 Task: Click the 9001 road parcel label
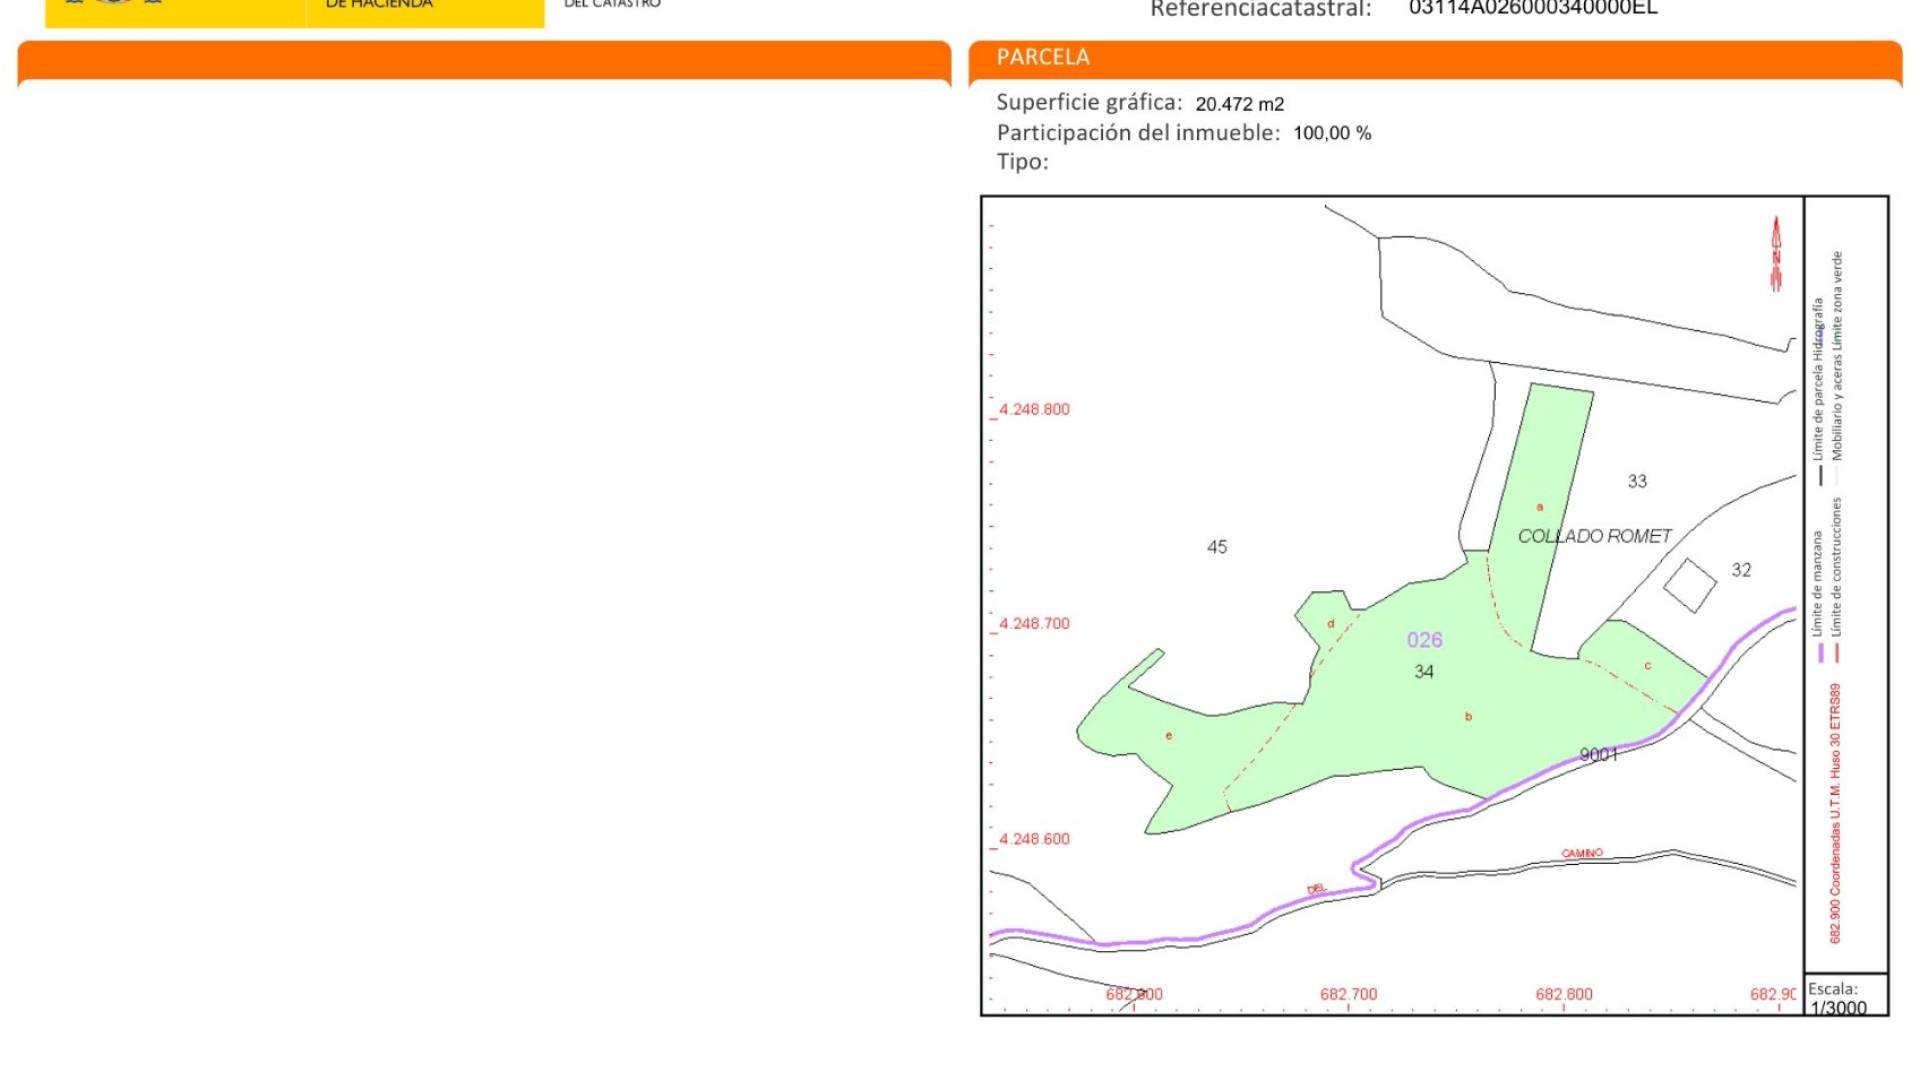tap(1598, 755)
